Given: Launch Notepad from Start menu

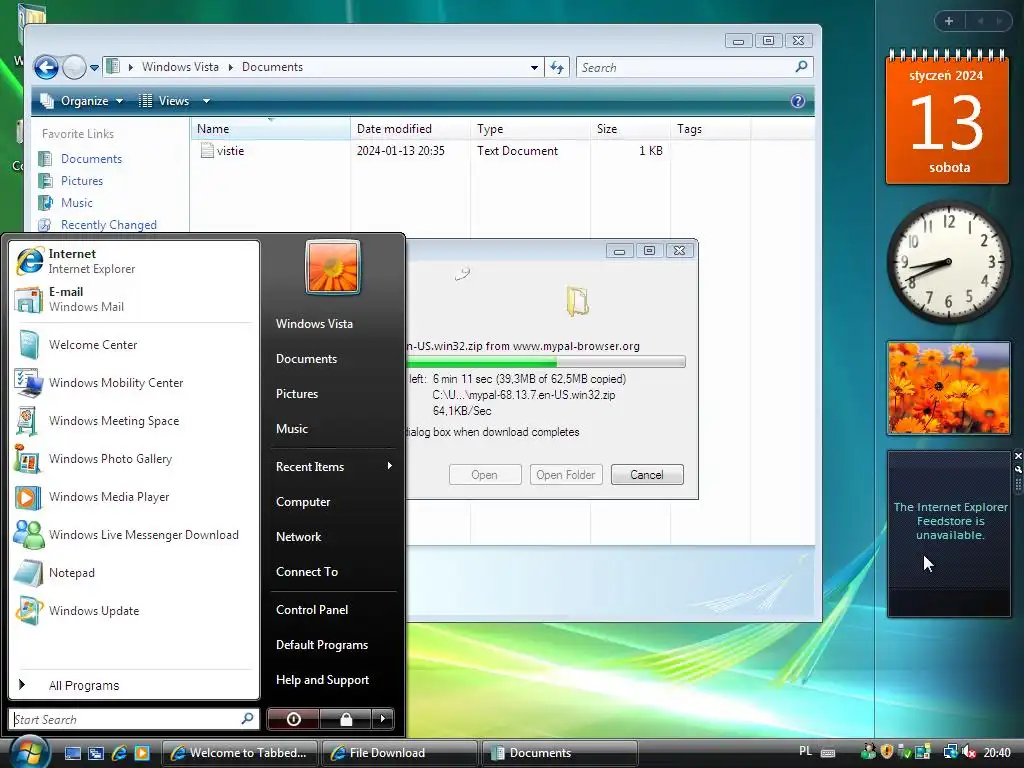Looking at the screenshot, I should [x=134, y=573].
